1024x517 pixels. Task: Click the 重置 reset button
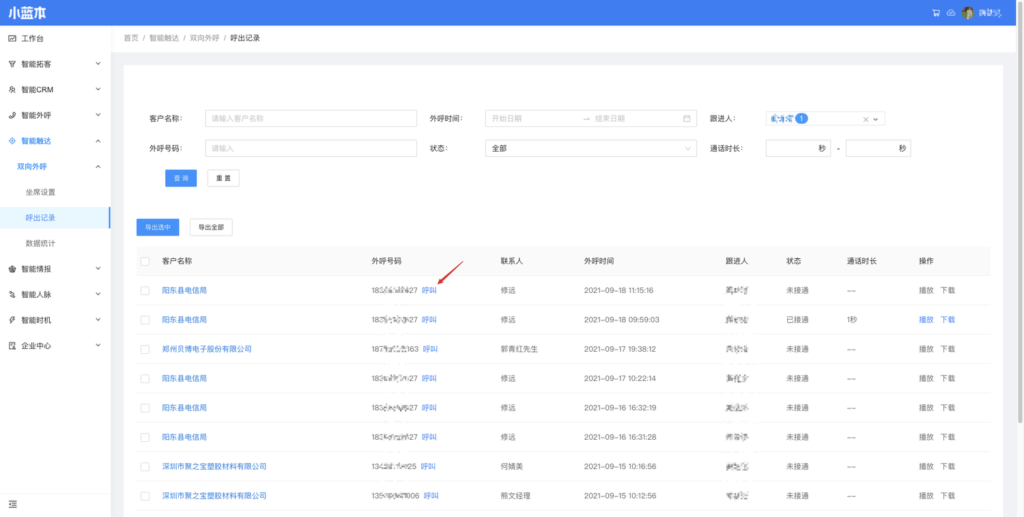click(x=223, y=178)
